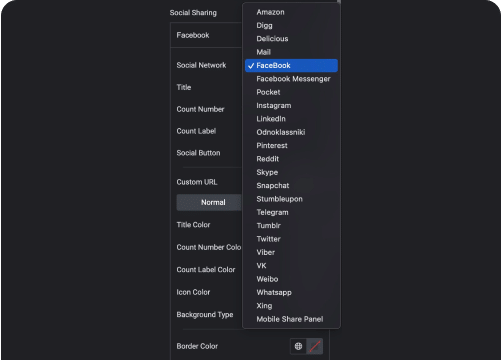
Task: Select the checked FaceBook option
Action: 291,66
